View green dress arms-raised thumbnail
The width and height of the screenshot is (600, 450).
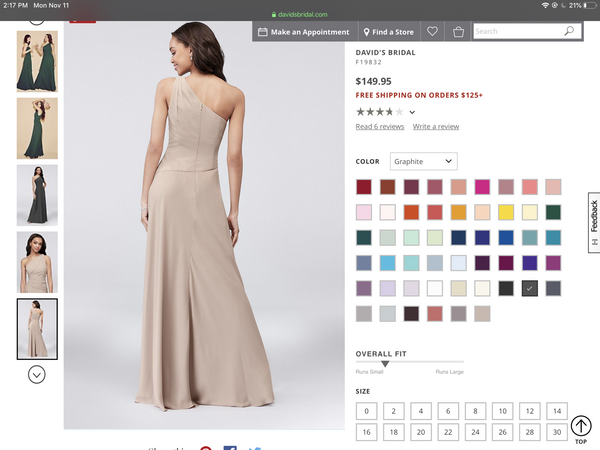(x=37, y=128)
